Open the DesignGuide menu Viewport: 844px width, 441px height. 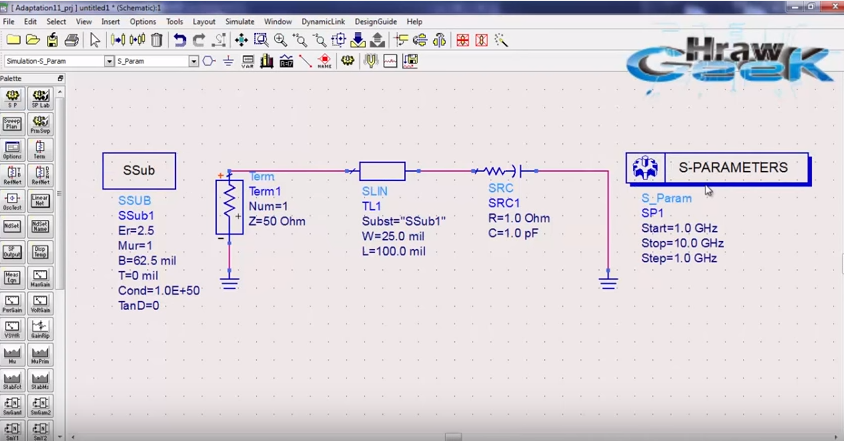click(x=376, y=22)
